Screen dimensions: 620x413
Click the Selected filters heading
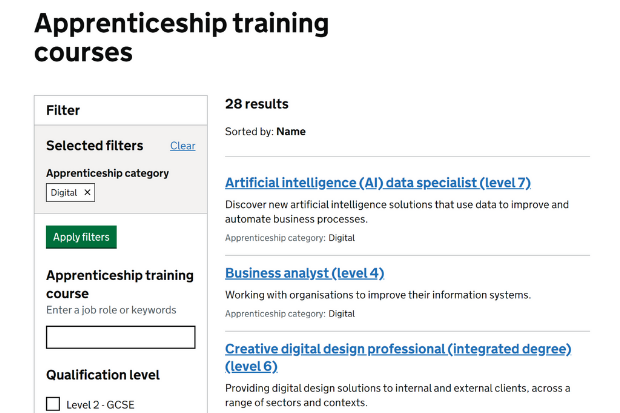tap(94, 146)
